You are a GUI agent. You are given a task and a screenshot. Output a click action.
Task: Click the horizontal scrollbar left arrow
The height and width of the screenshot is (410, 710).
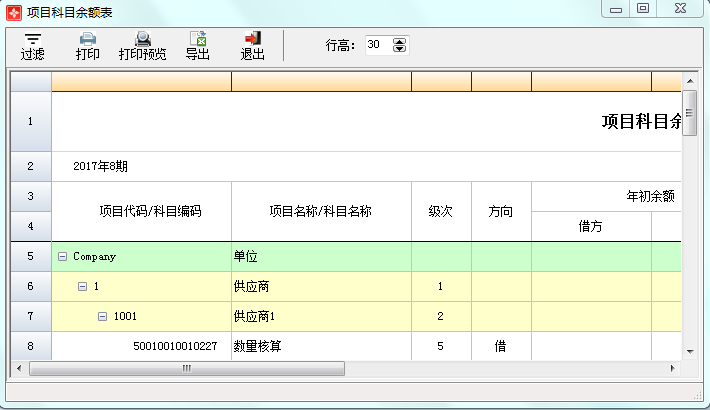tap(19, 368)
